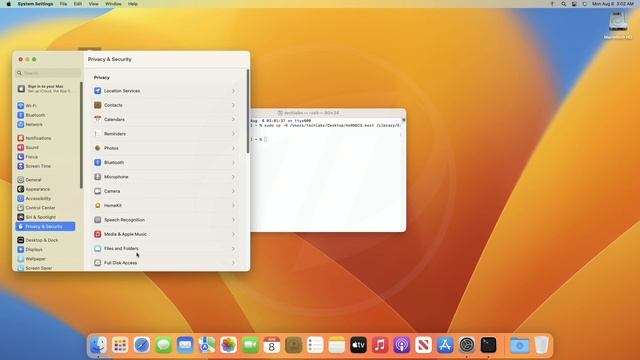The height and width of the screenshot is (360, 640).
Task: Launch Maps from the Dock
Action: click(x=207, y=345)
